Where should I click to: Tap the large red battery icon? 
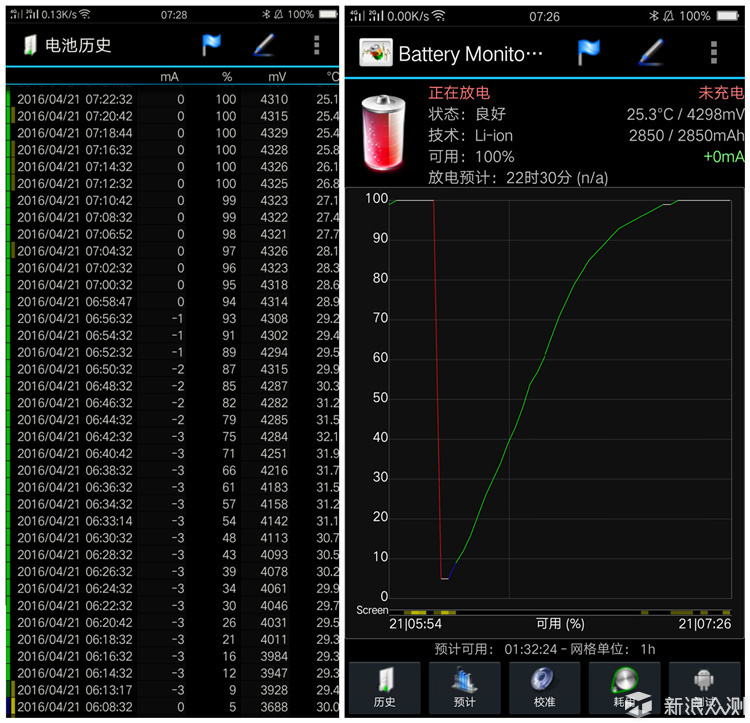pos(382,134)
